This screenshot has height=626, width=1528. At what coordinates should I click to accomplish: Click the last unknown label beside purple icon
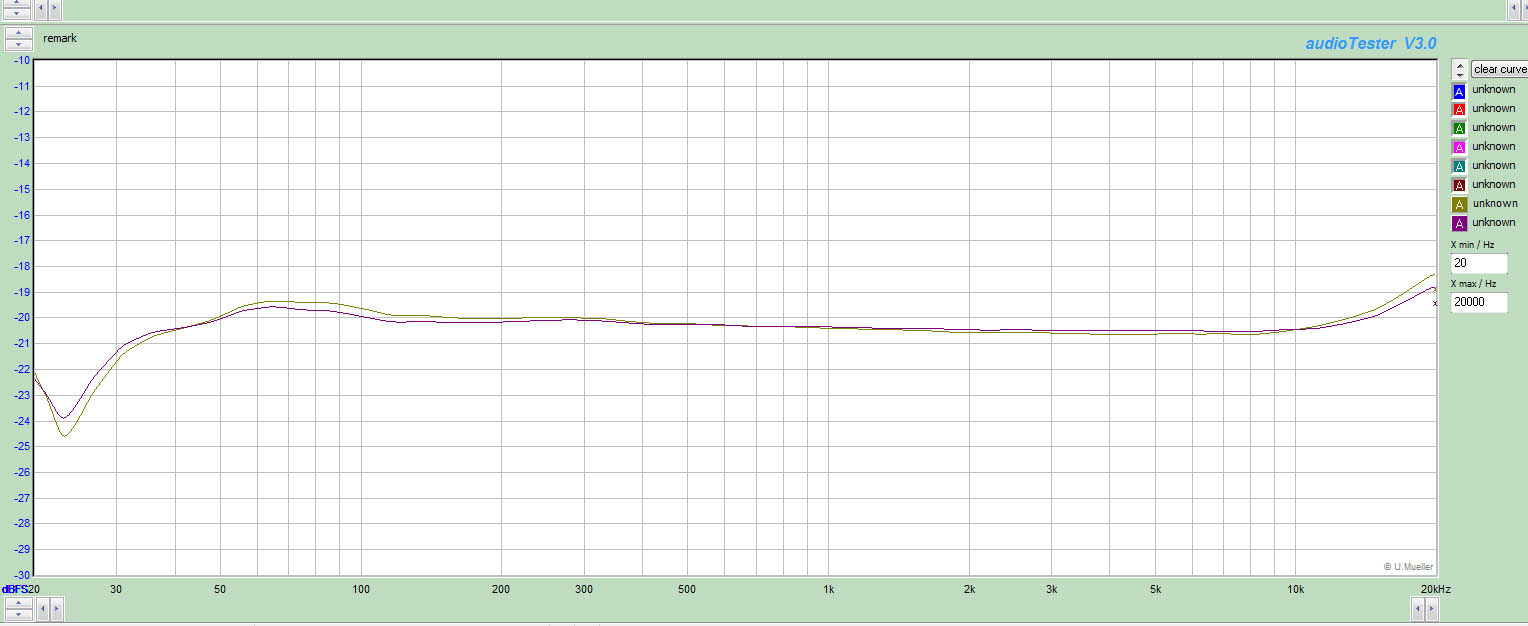click(1494, 223)
